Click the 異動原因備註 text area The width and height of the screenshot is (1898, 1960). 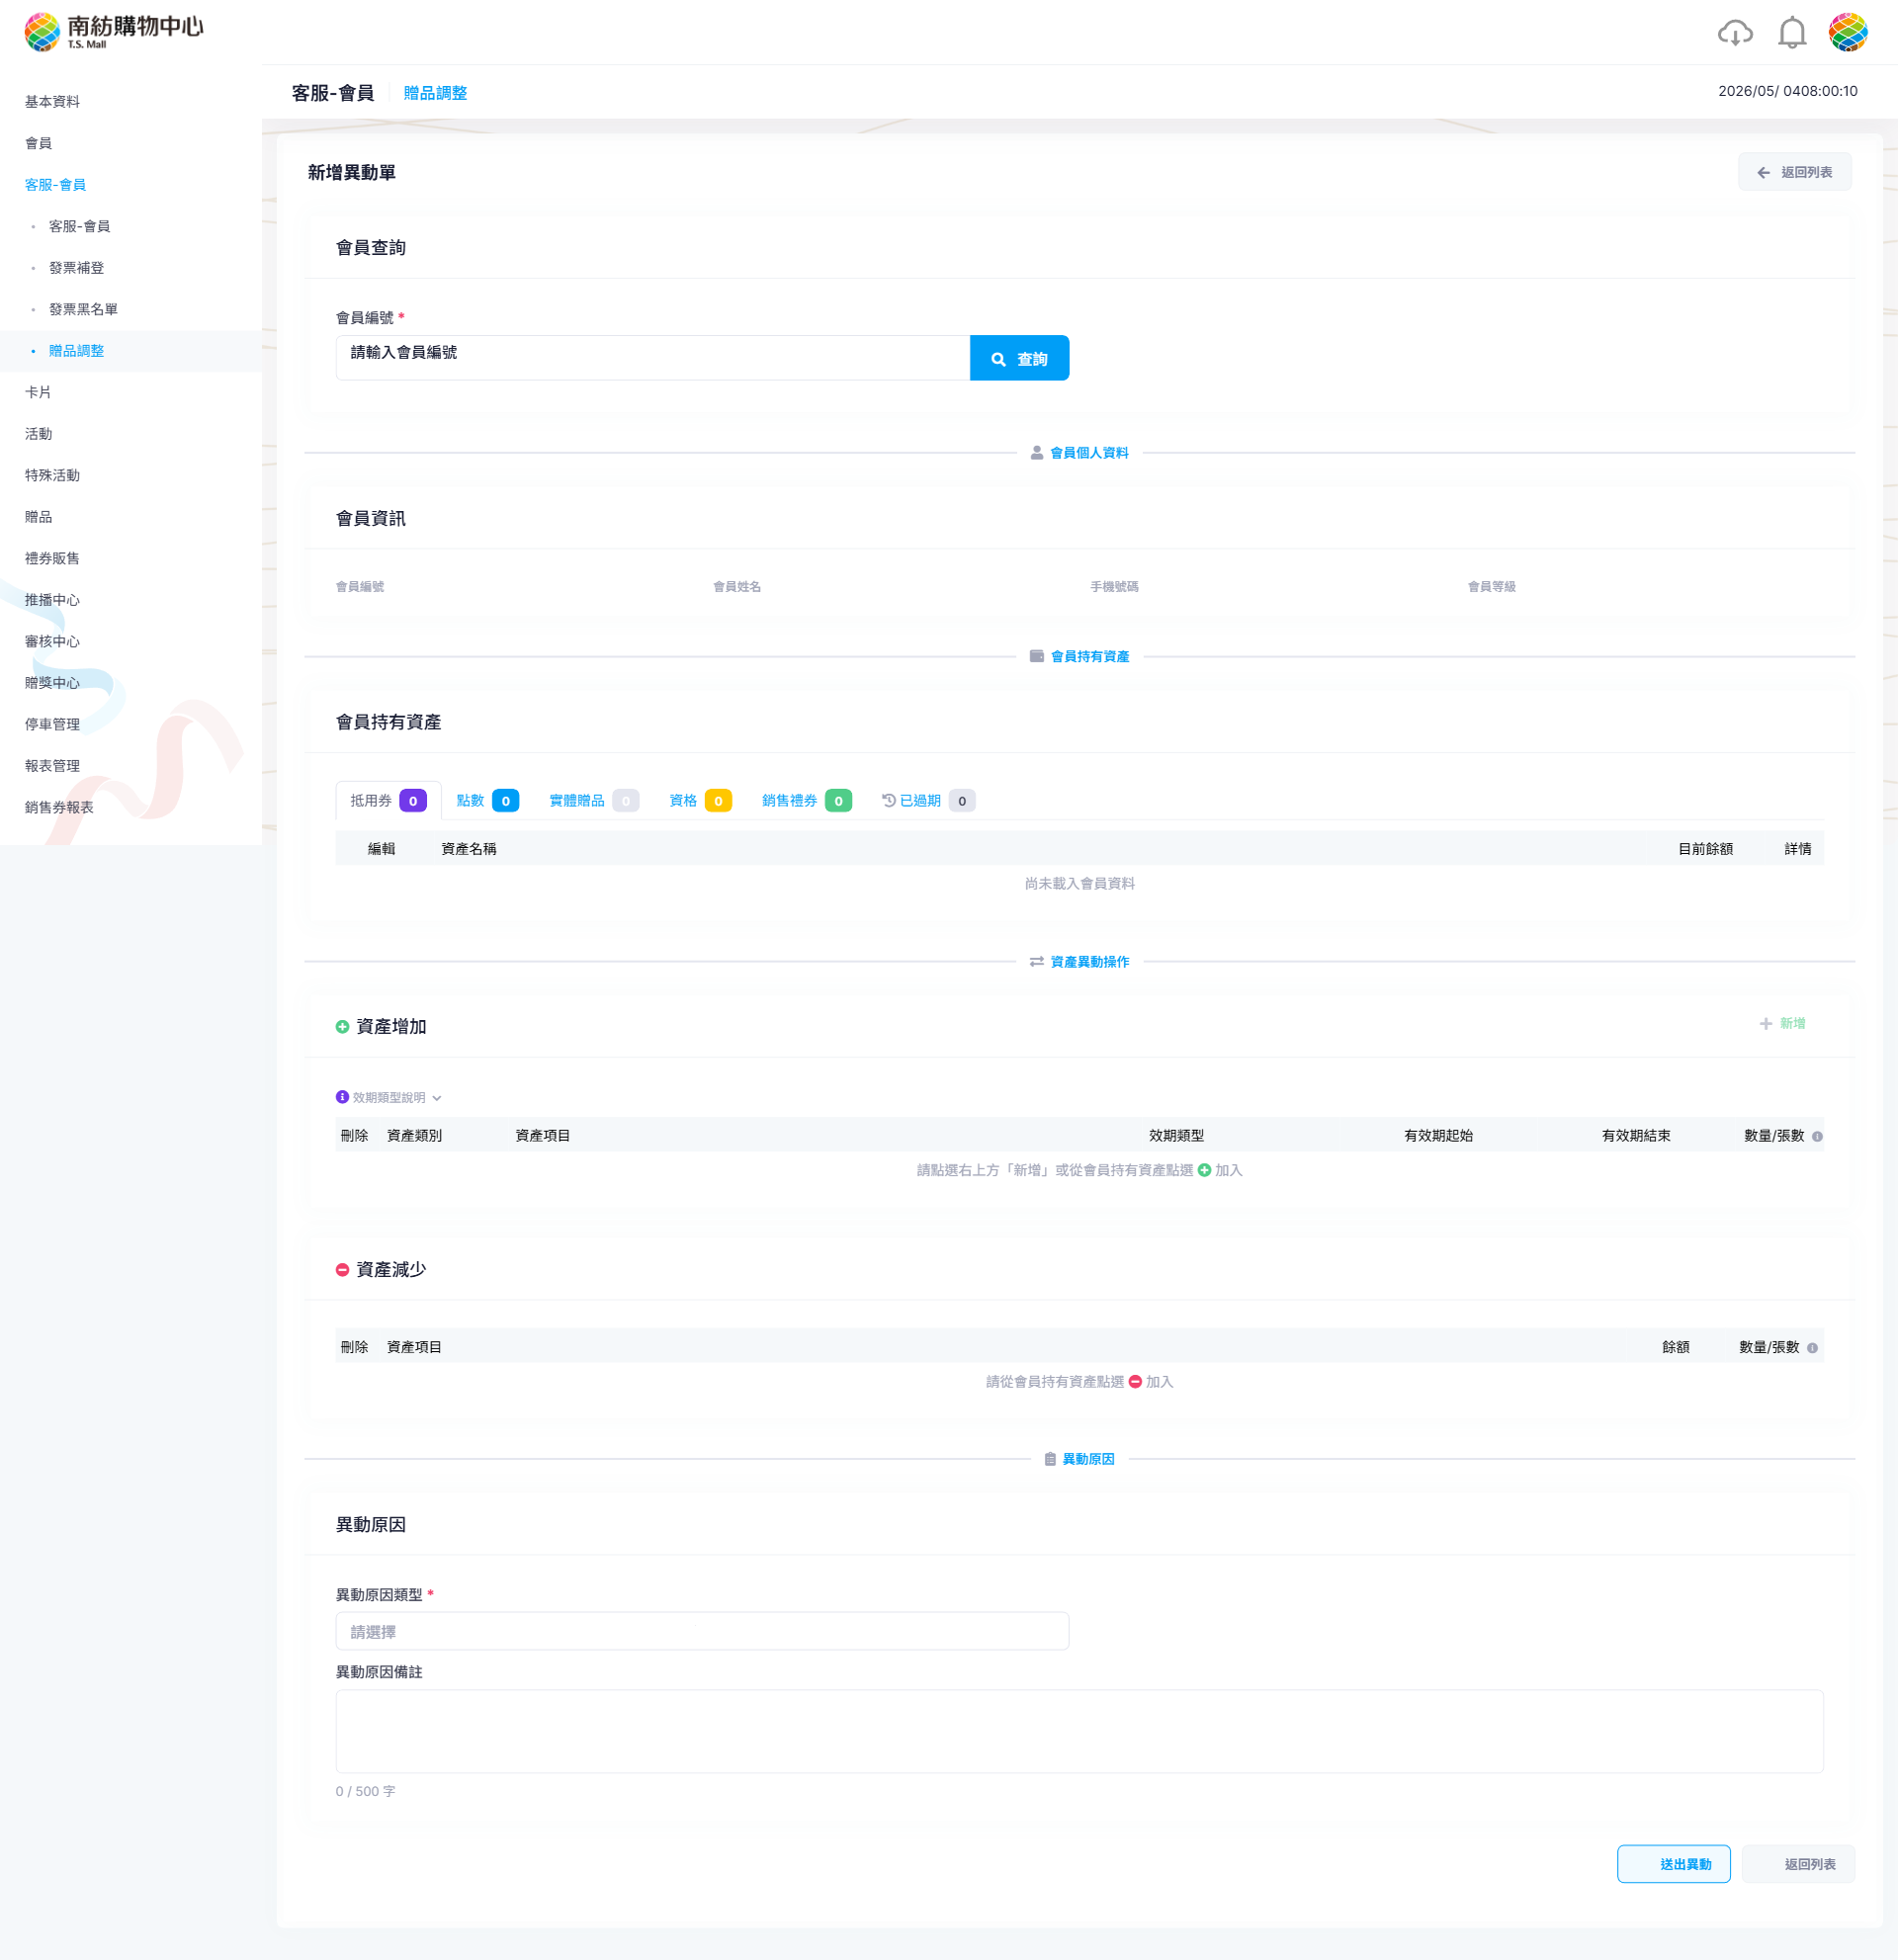(1079, 1731)
